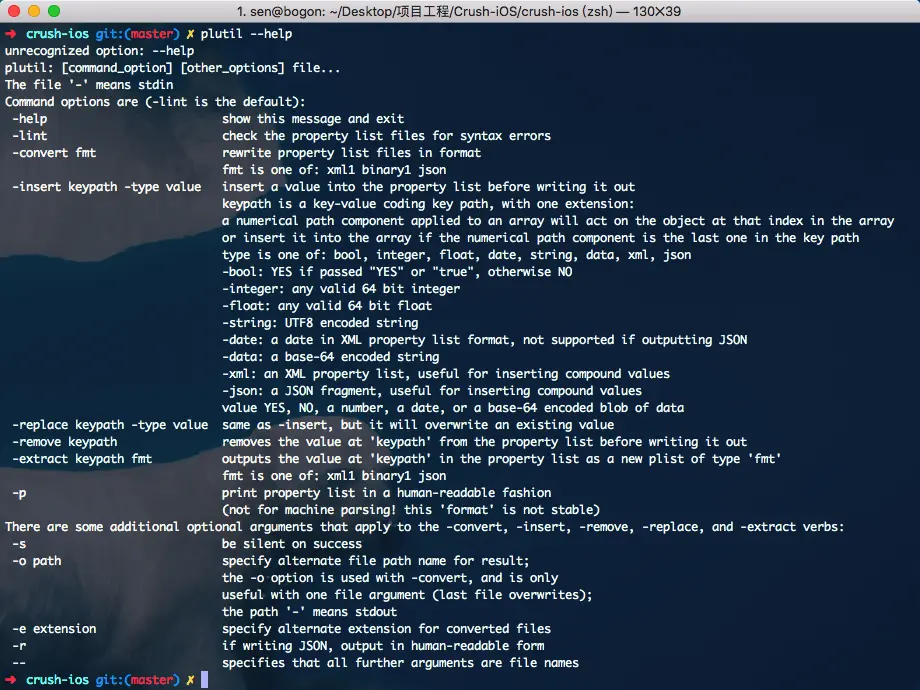Click 'The file '-' means stdin' line
Viewport: 920px width, 690px height.
pos(89,85)
